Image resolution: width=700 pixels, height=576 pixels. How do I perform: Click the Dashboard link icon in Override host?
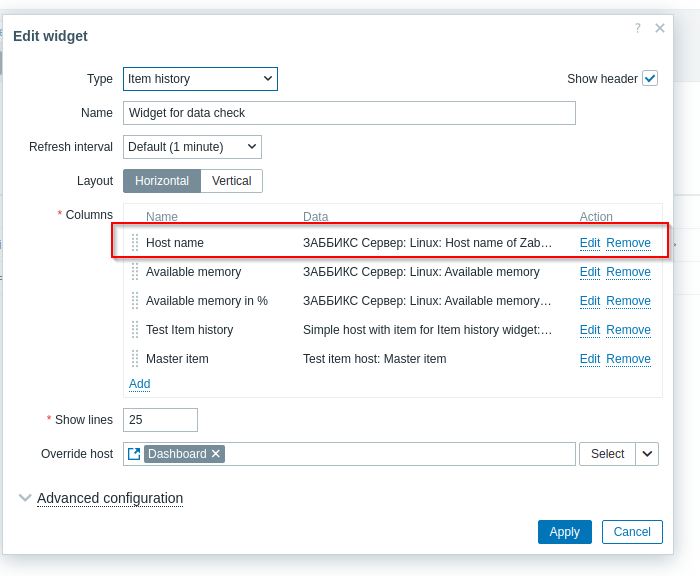pyautogui.click(x=134, y=454)
